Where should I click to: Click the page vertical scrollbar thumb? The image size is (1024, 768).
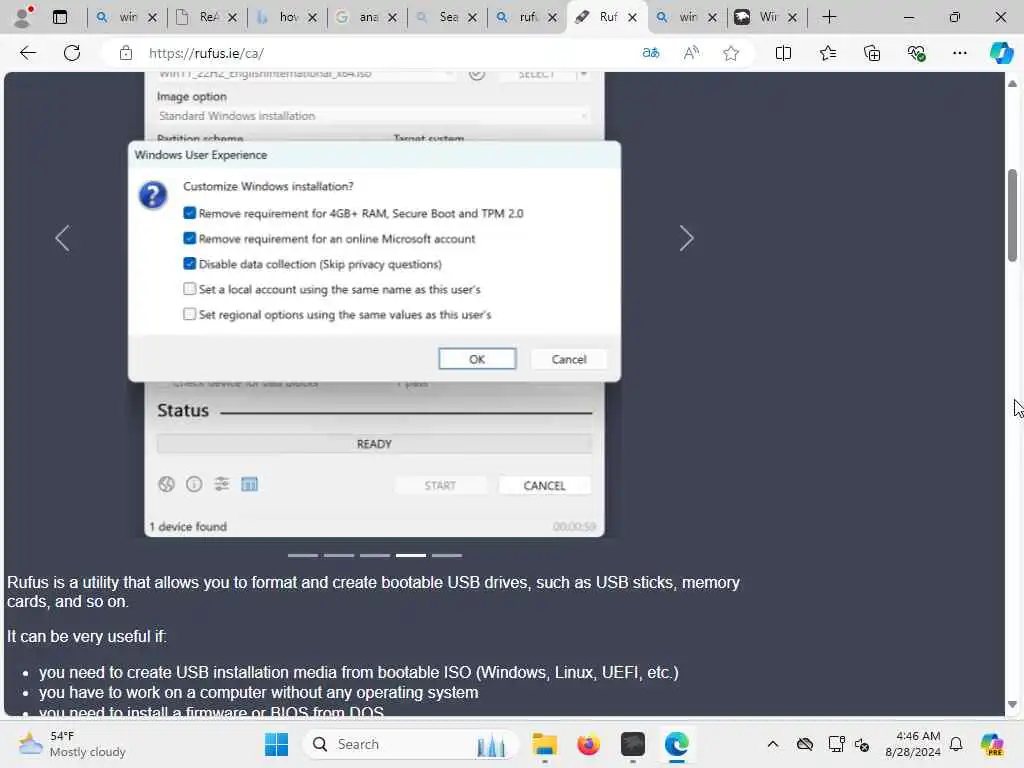(x=1012, y=216)
